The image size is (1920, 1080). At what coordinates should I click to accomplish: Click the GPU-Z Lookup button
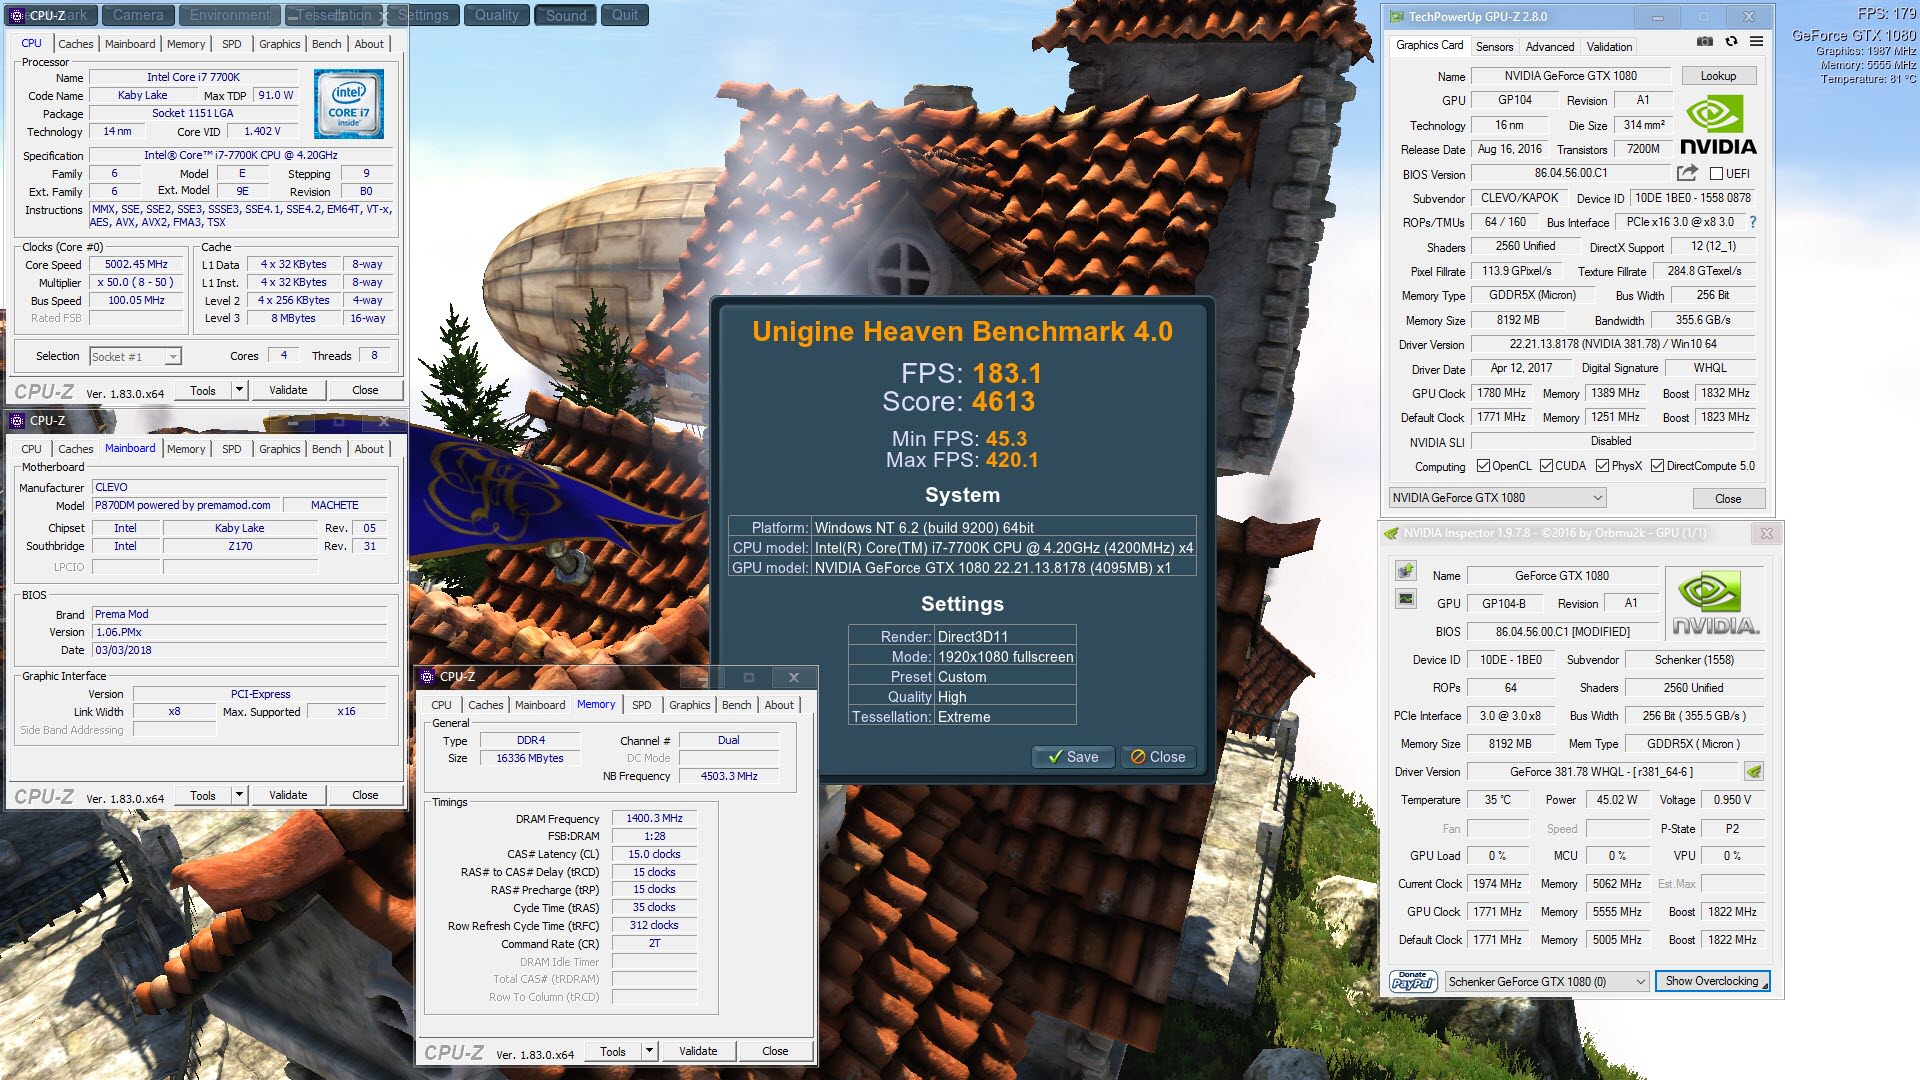point(1718,76)
